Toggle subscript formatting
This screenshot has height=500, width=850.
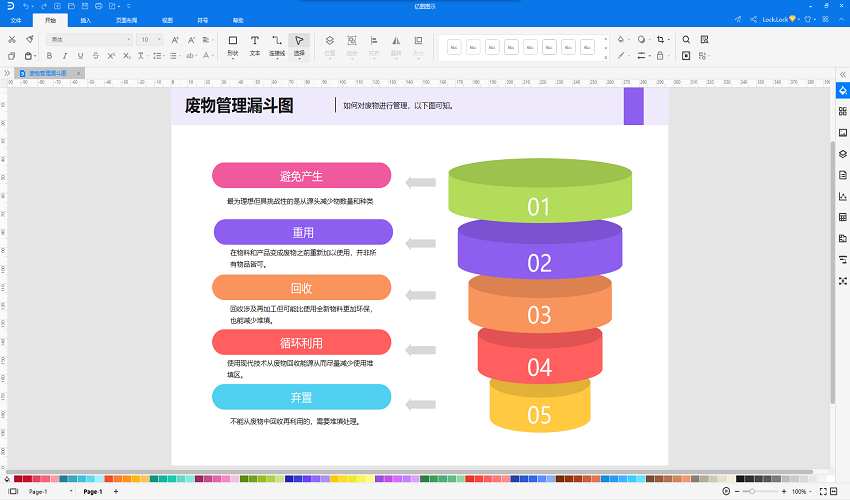[x=127, y=56]
